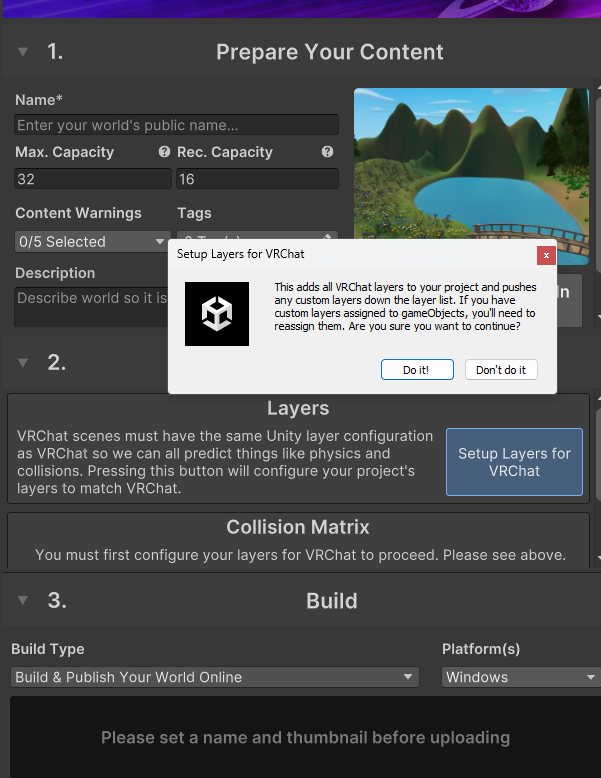Click the Max. Capacity help icon
The image size is (601, 778).
pyautogui.click(x=164, y=152)
